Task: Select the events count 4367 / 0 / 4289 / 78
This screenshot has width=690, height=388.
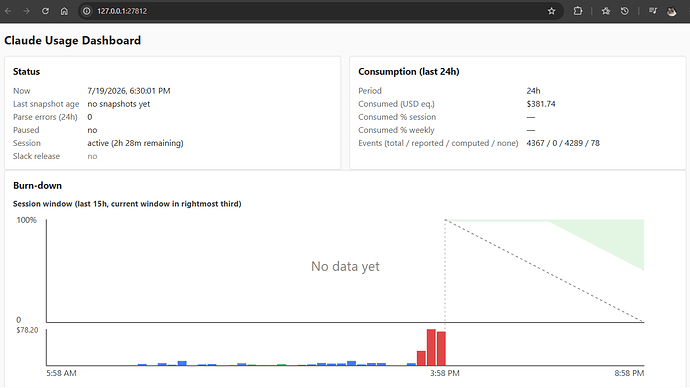Action: pos(563,143)
